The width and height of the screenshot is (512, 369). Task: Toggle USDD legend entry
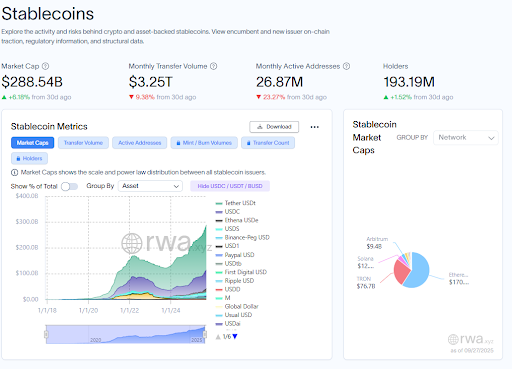click(x=228, y=289)
